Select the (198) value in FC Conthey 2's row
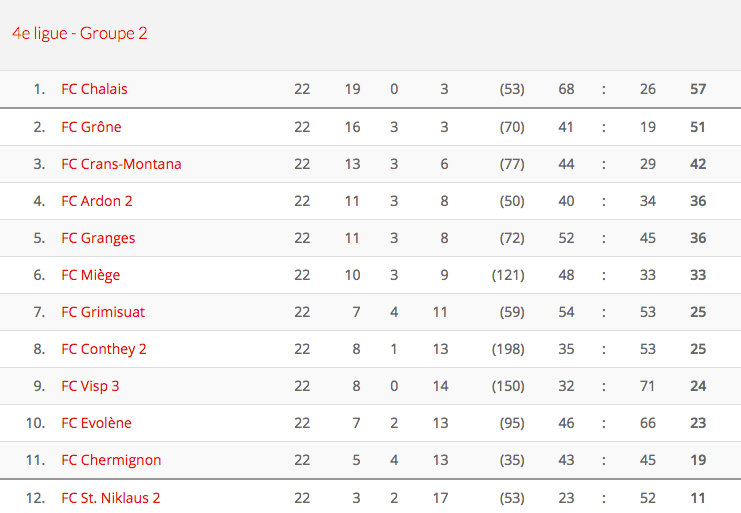The height and width of the screenshot is (513, 741). (508, 349)
